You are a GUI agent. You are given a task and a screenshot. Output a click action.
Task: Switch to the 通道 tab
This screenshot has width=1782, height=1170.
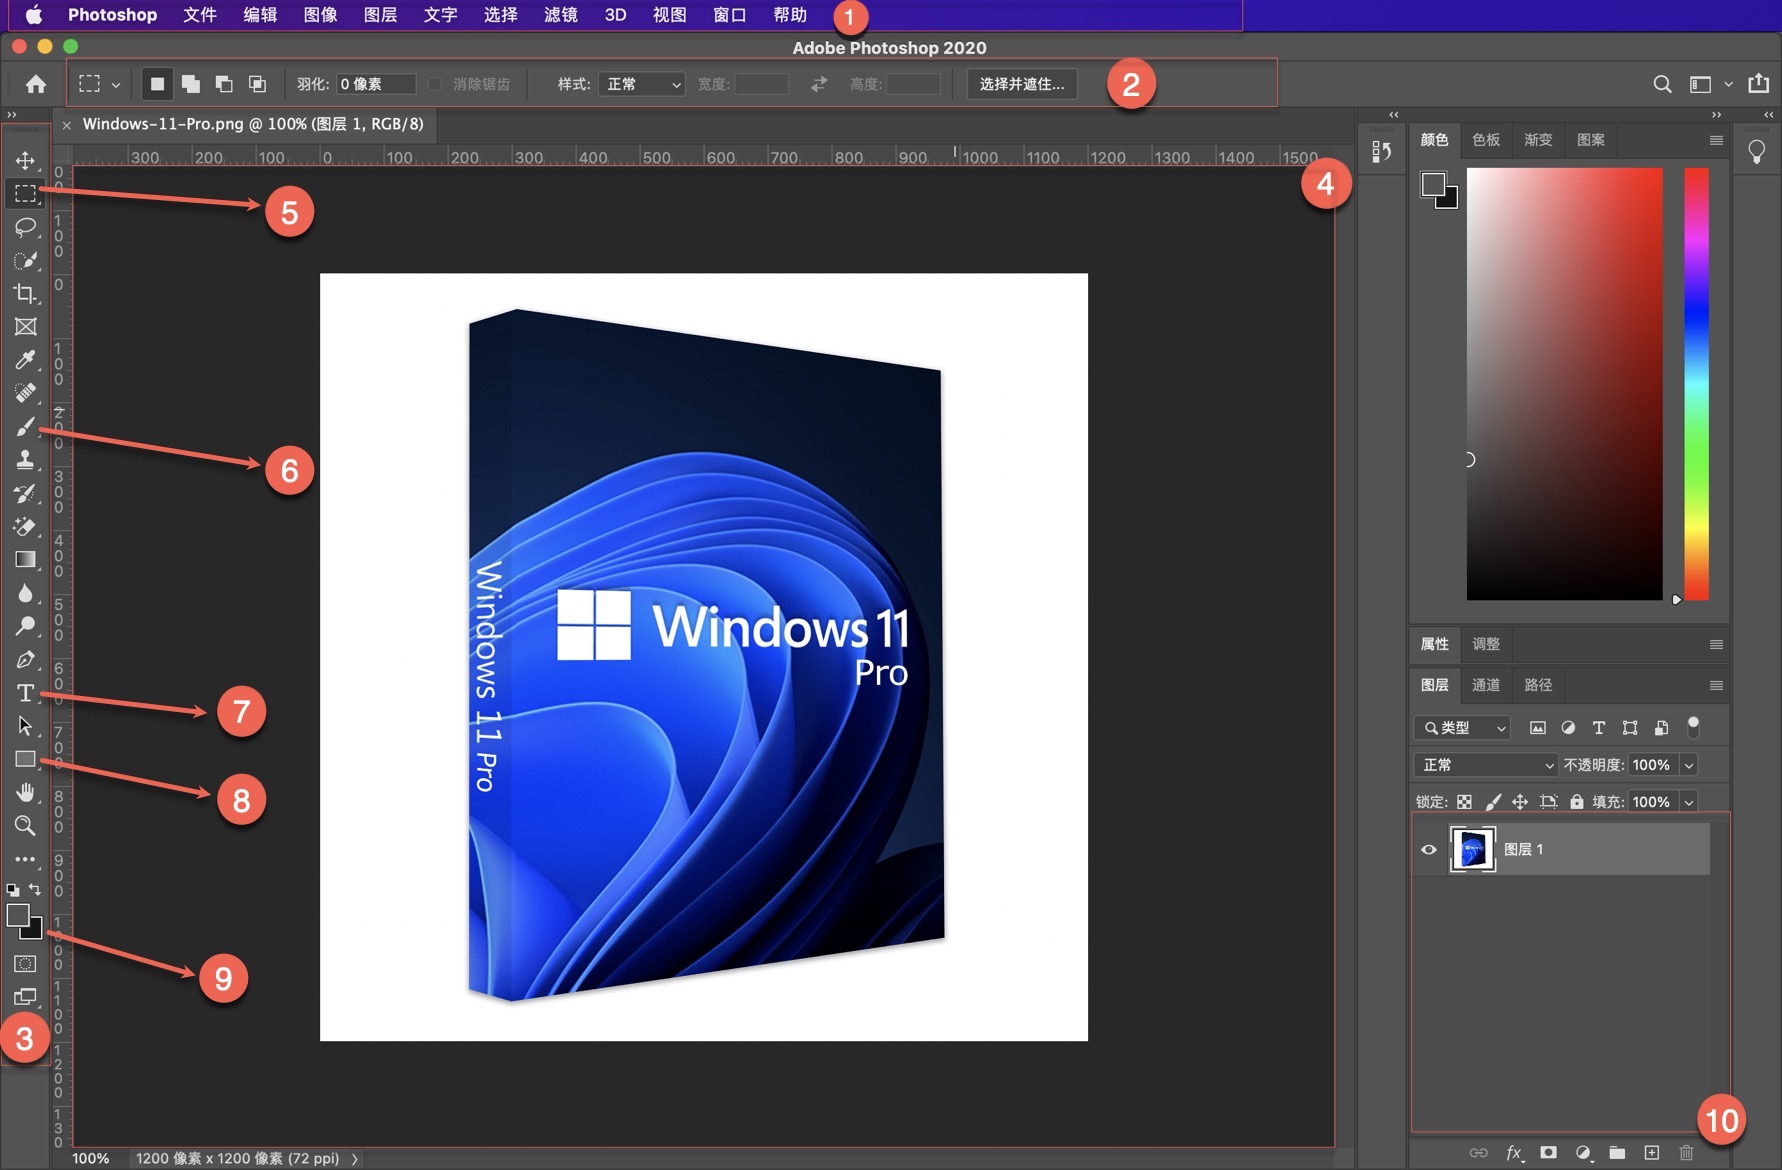[x=1486, y=685]
